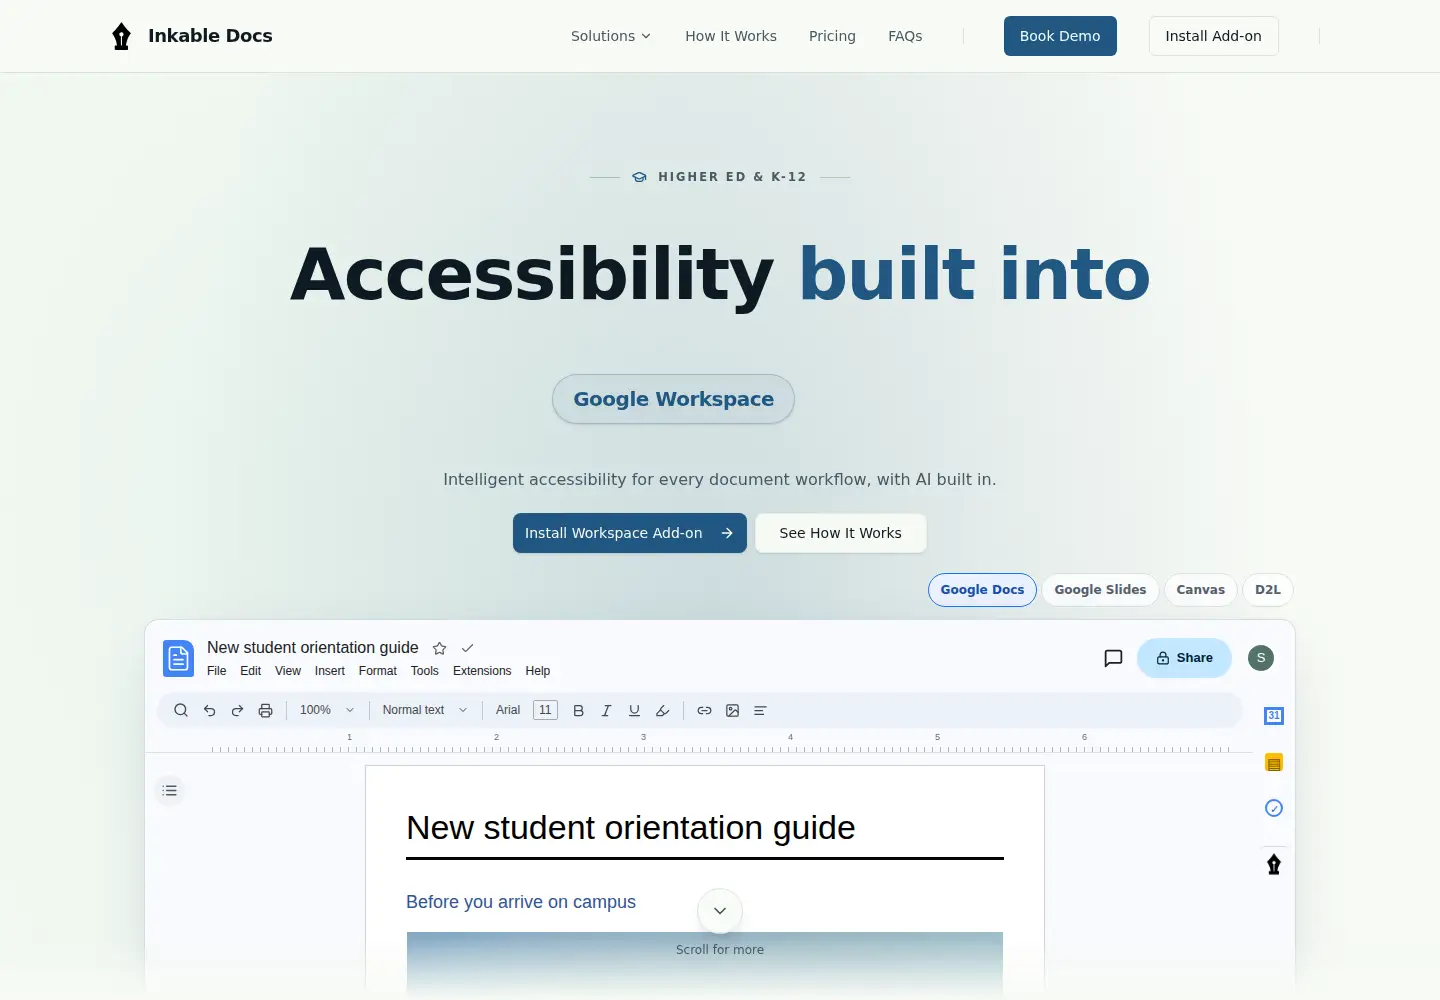Viewport: 1440px width, 1000px height.
Task: Click the See How It Works button
Action: click(x=841, y=533)
